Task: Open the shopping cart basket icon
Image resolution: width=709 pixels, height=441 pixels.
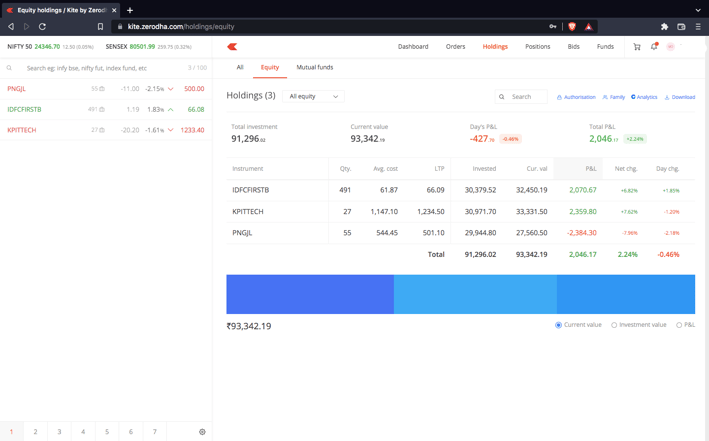Action: [x=637, y=47]
